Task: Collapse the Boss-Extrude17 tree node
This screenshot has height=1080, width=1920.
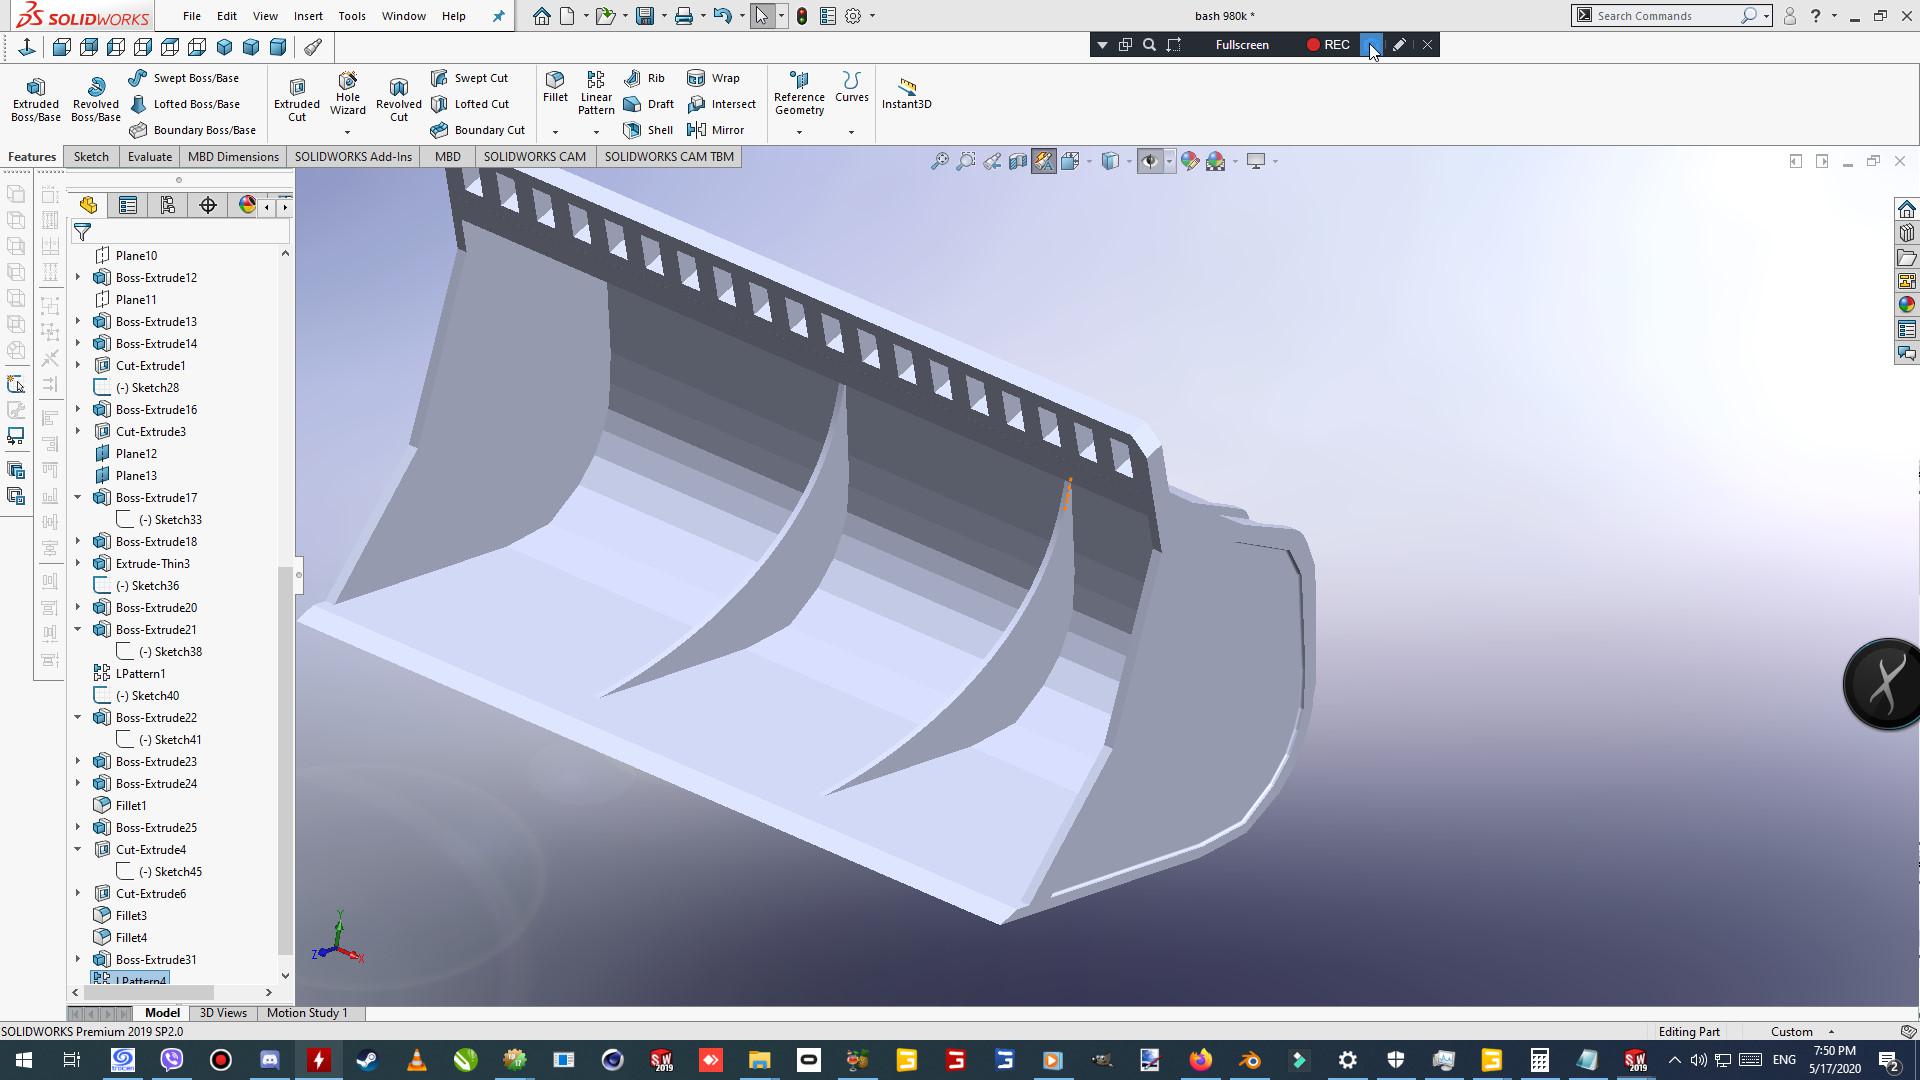Action: pyautogui.click(x=78, y=497)
